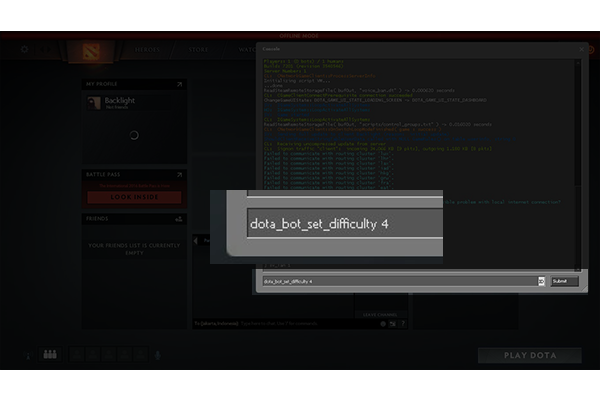Focus the console command input field

400,281
